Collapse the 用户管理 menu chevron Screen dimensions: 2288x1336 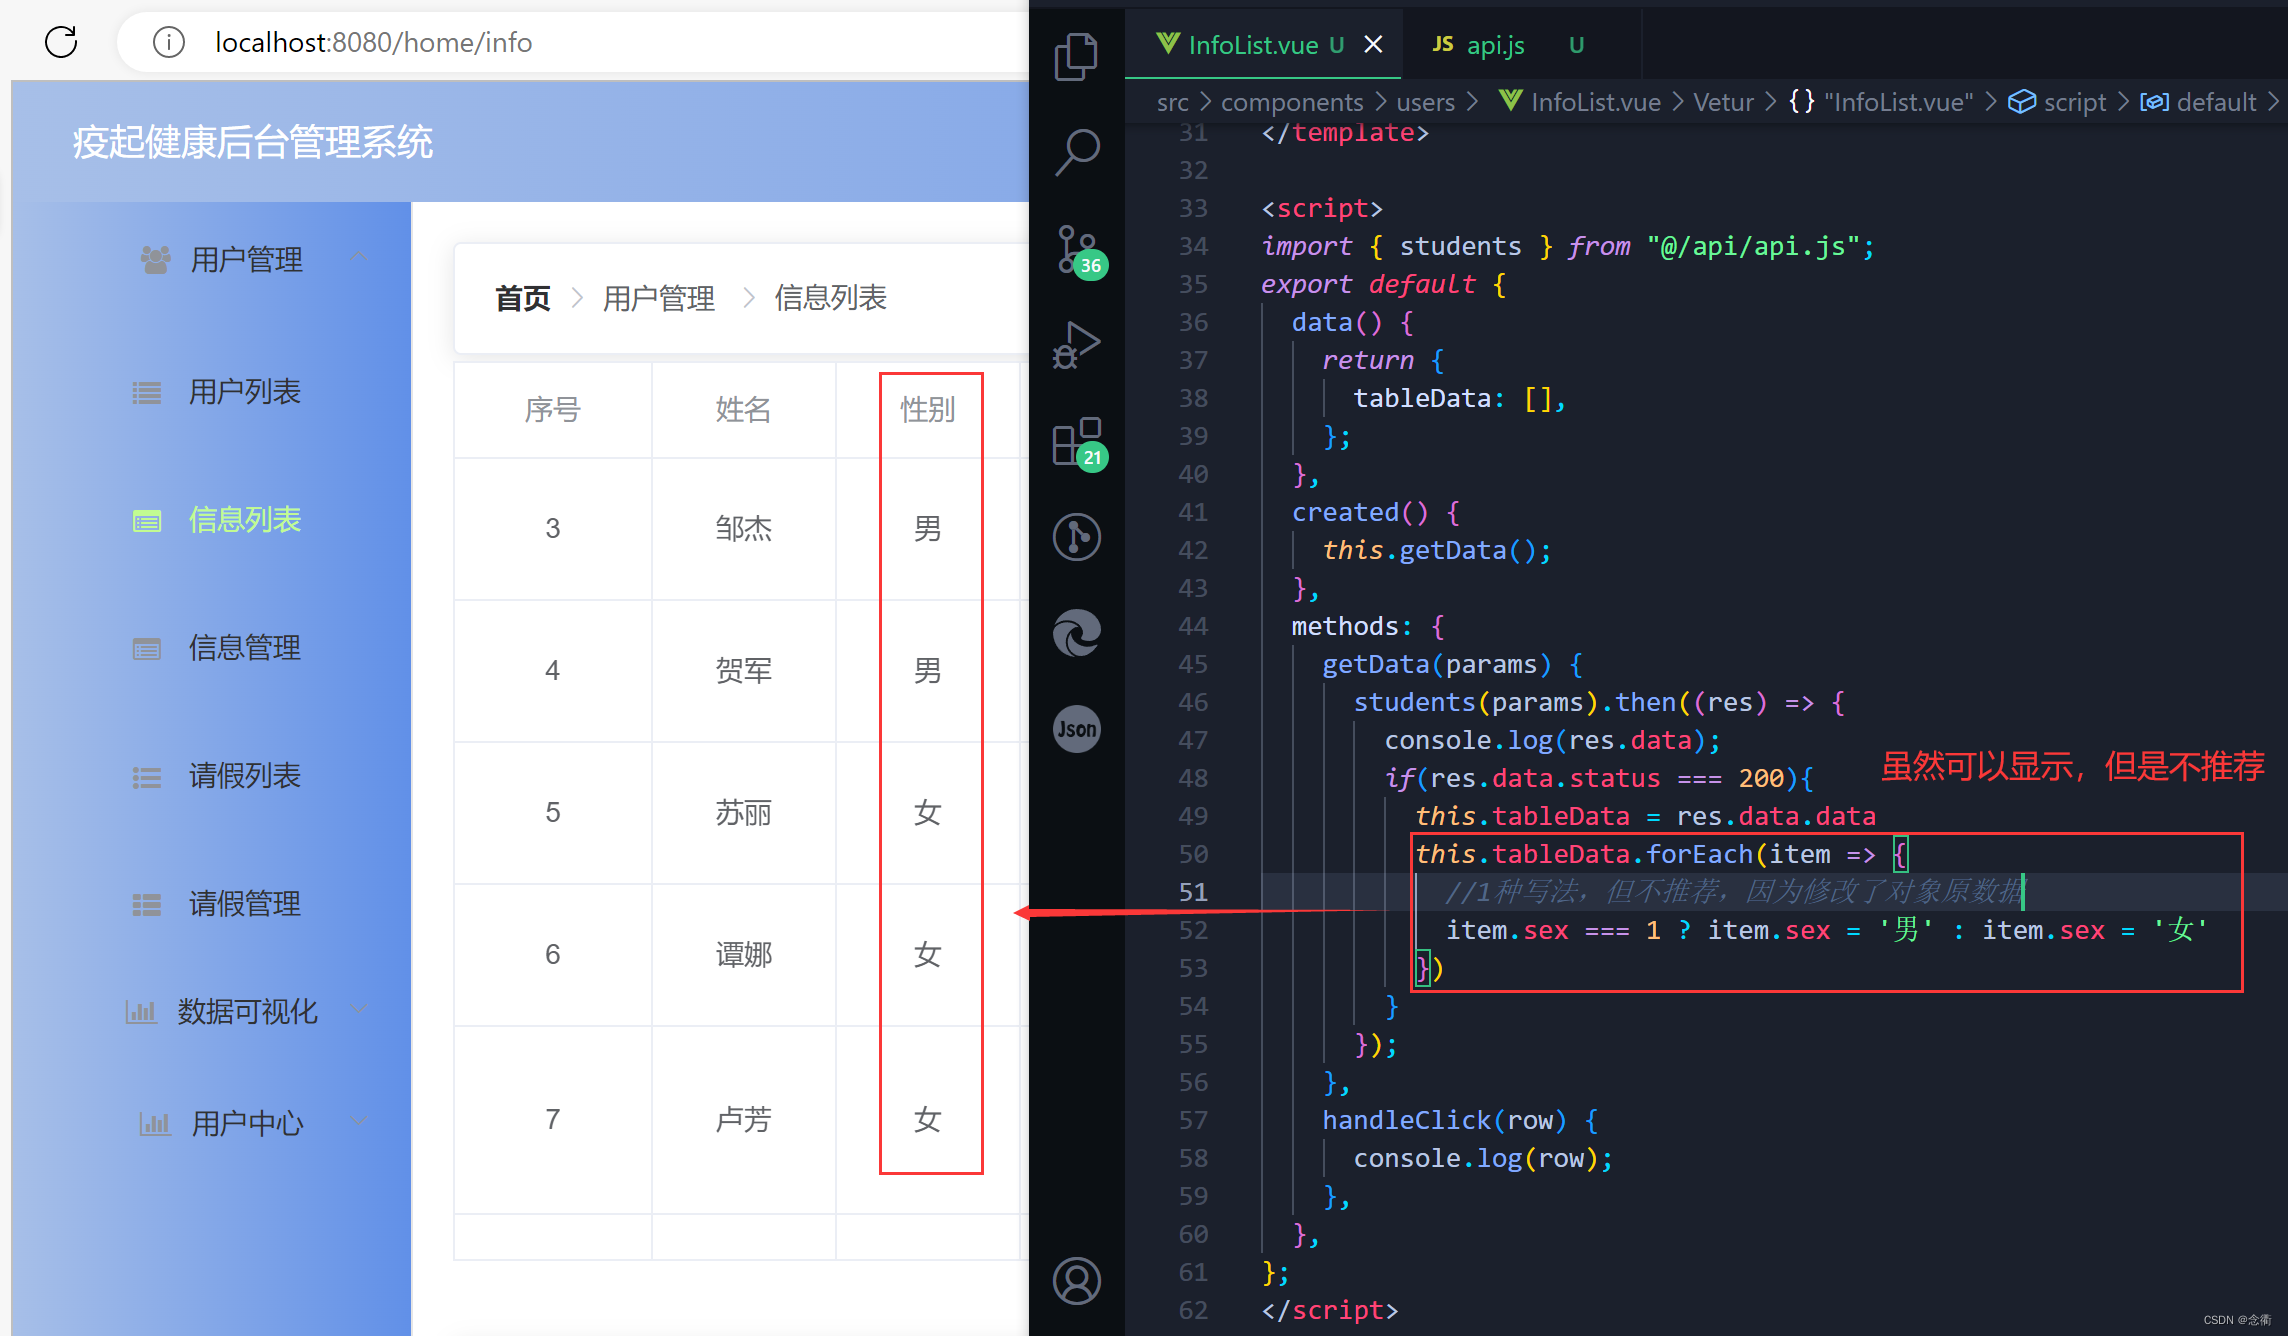tap(360, 258)
